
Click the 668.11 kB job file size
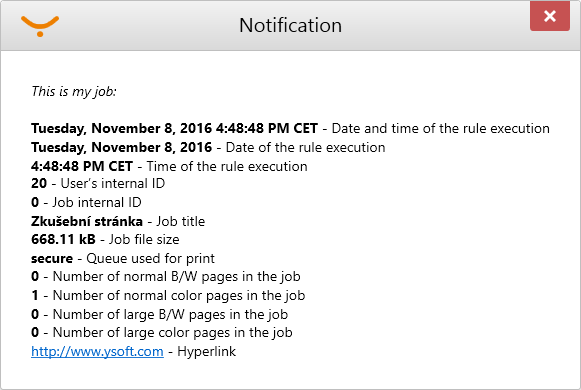[x=63, y=239]
